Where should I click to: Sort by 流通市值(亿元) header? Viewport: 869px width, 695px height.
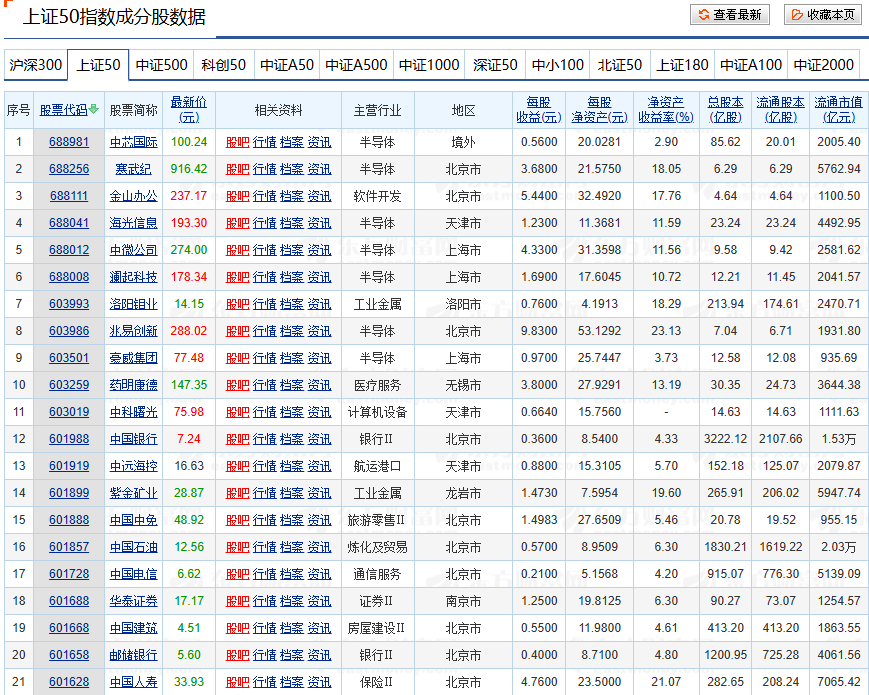[x=839, y=110]
